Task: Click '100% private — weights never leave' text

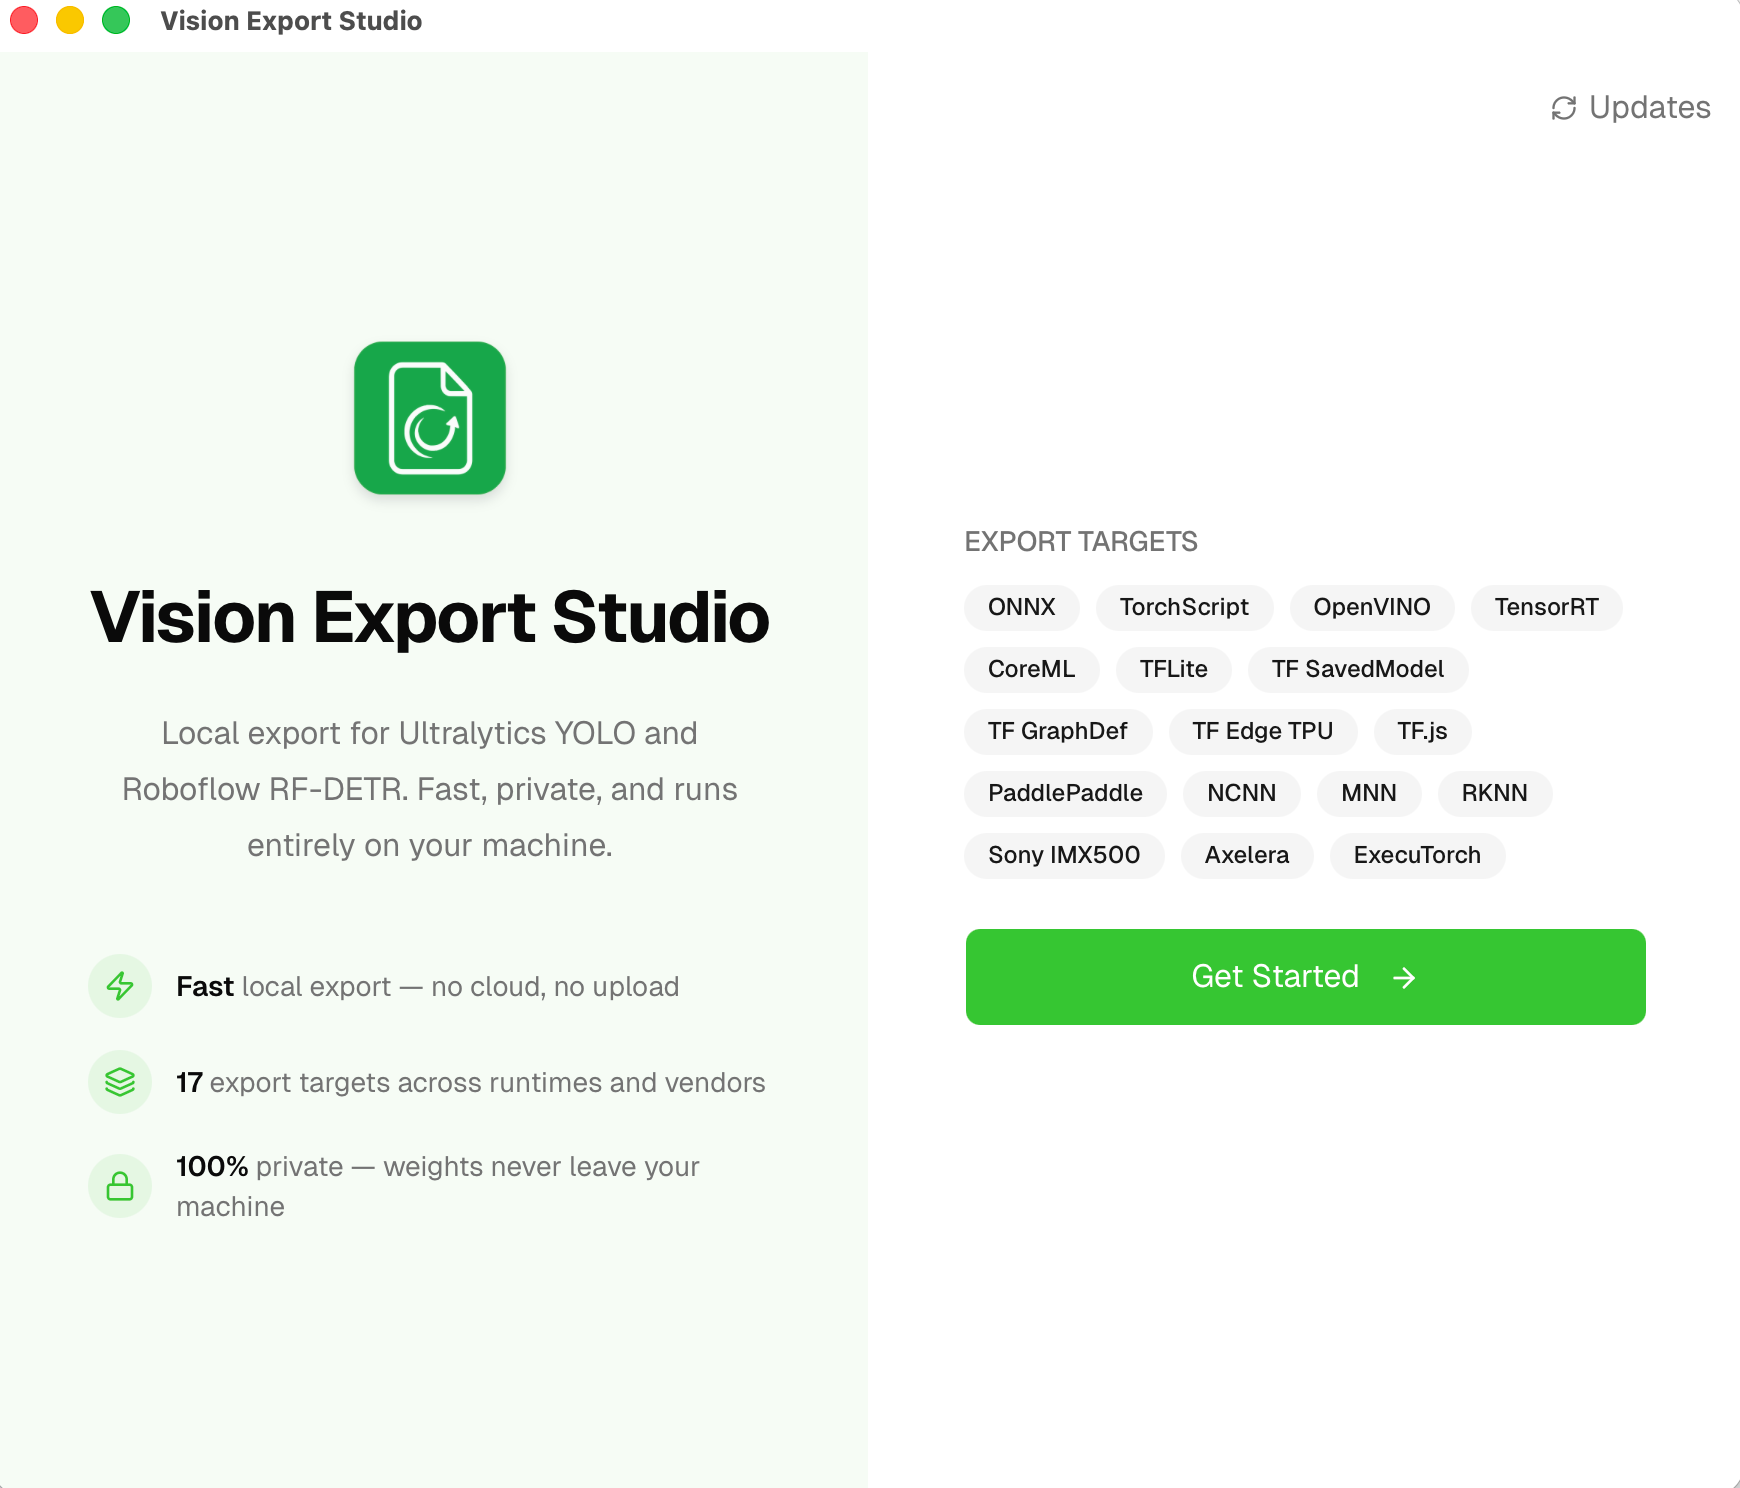Action: point(438,1186)
